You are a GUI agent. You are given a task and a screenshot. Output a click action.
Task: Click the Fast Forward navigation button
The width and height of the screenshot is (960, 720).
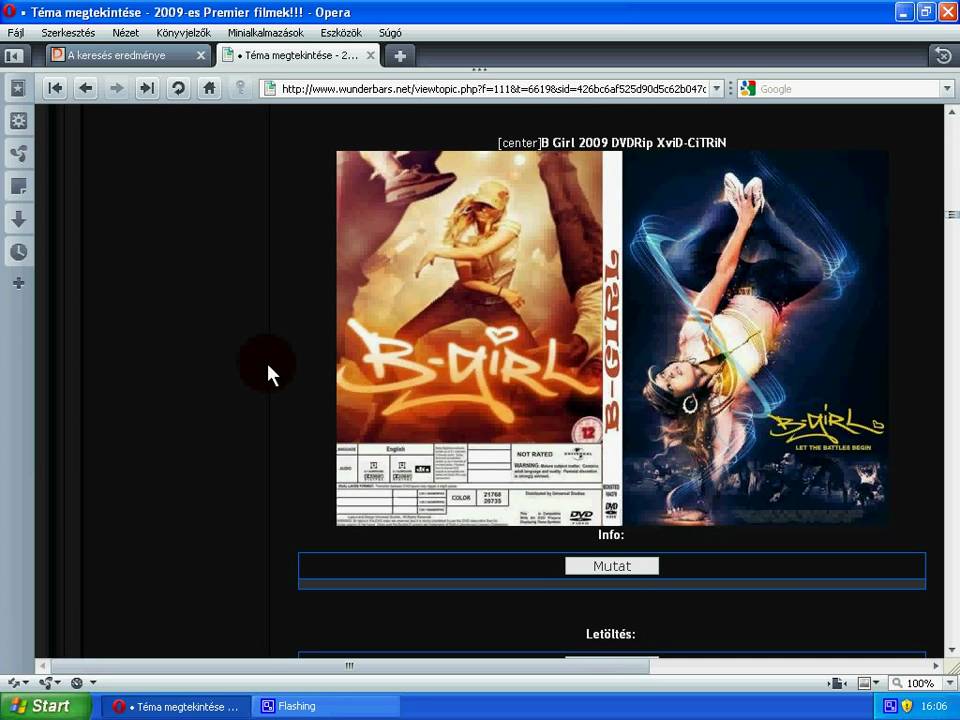pyautogui.click(x=147, y=88)
